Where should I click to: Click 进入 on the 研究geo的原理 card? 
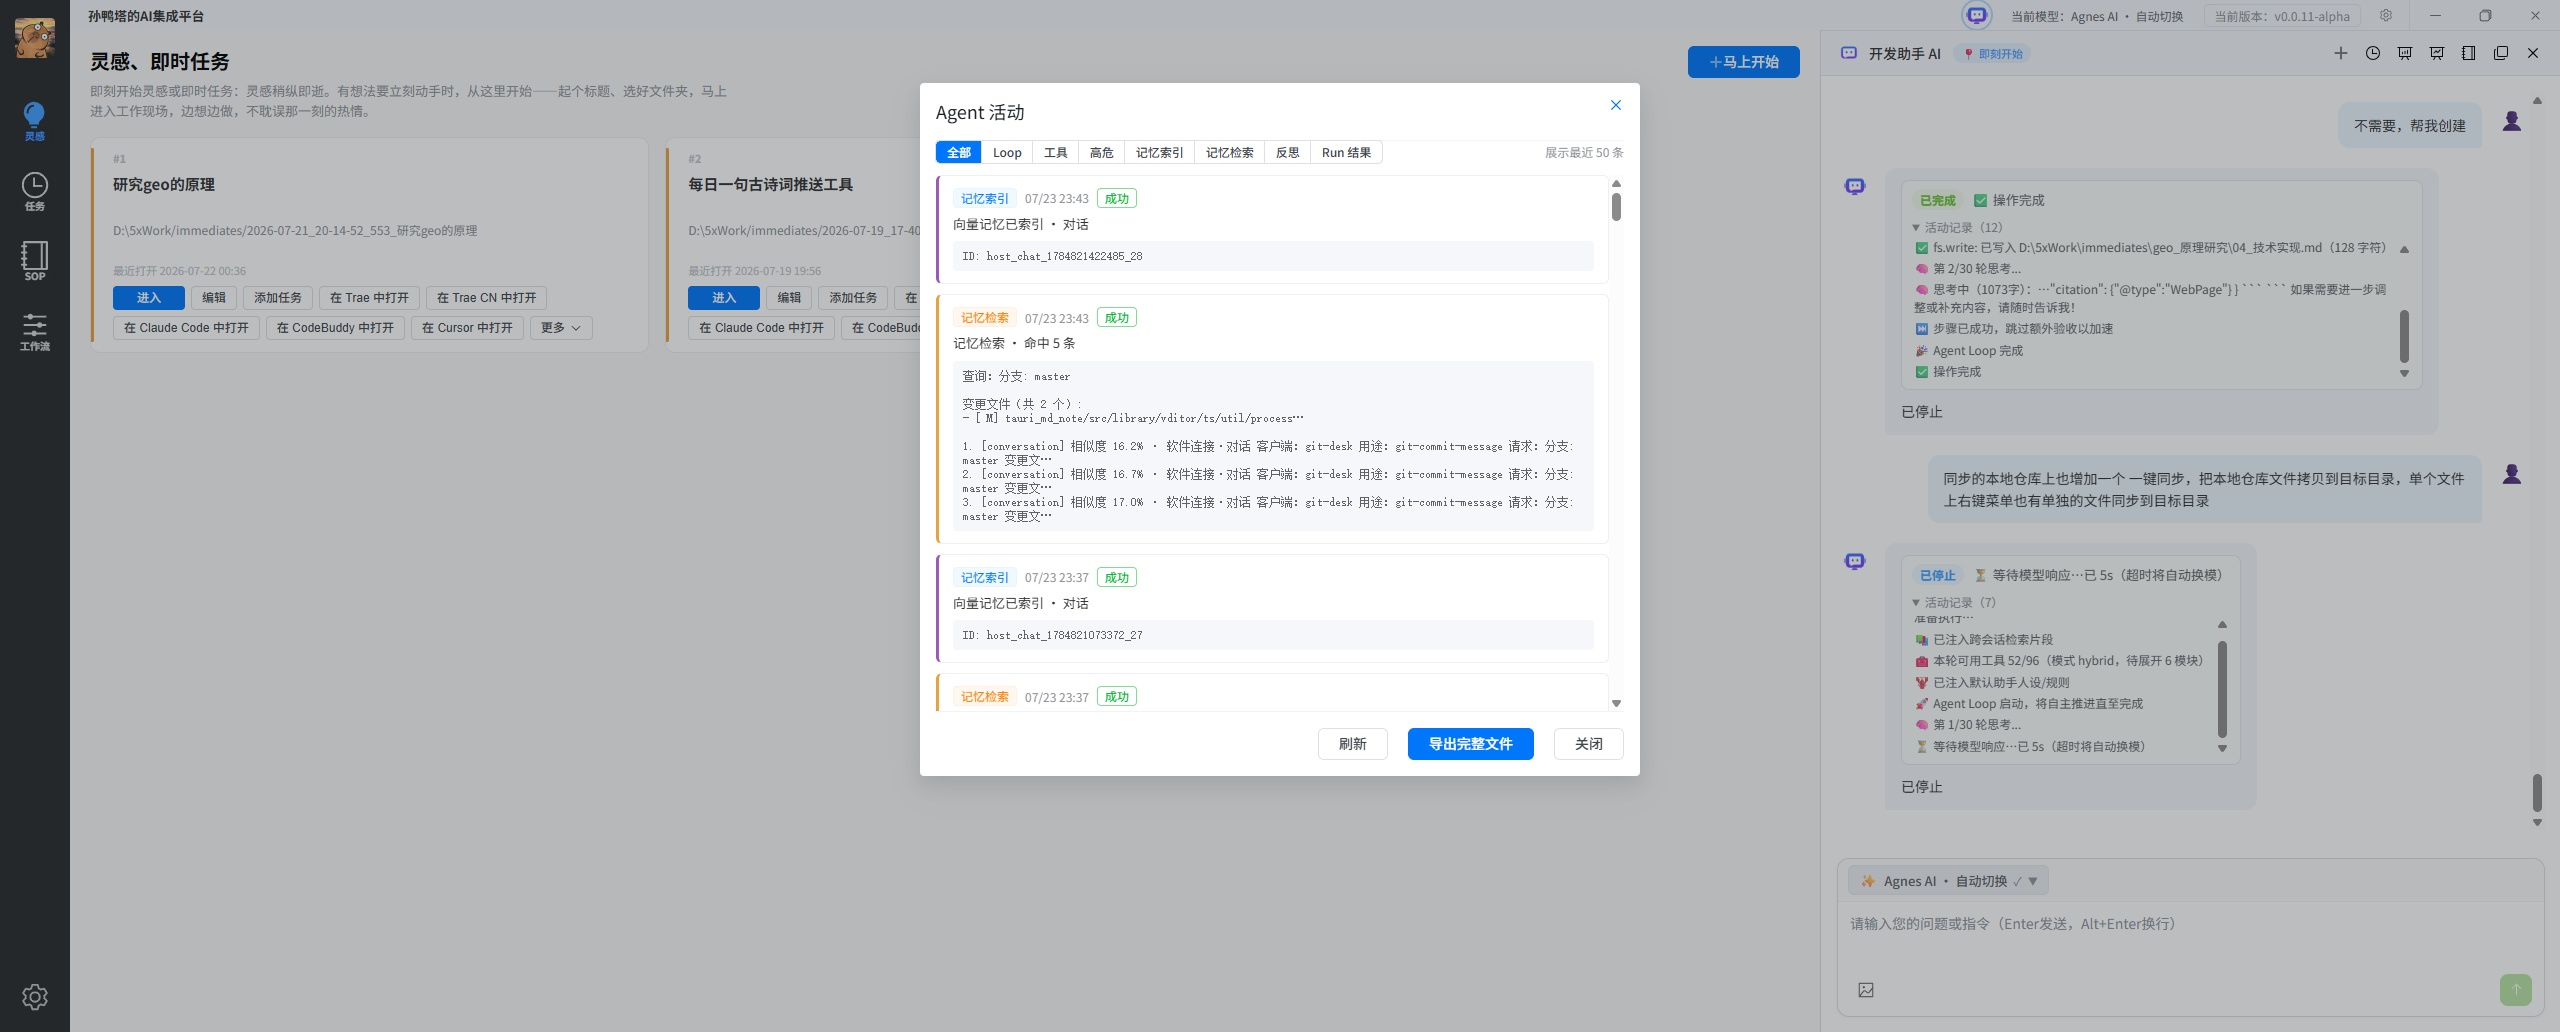pos(149,298)
